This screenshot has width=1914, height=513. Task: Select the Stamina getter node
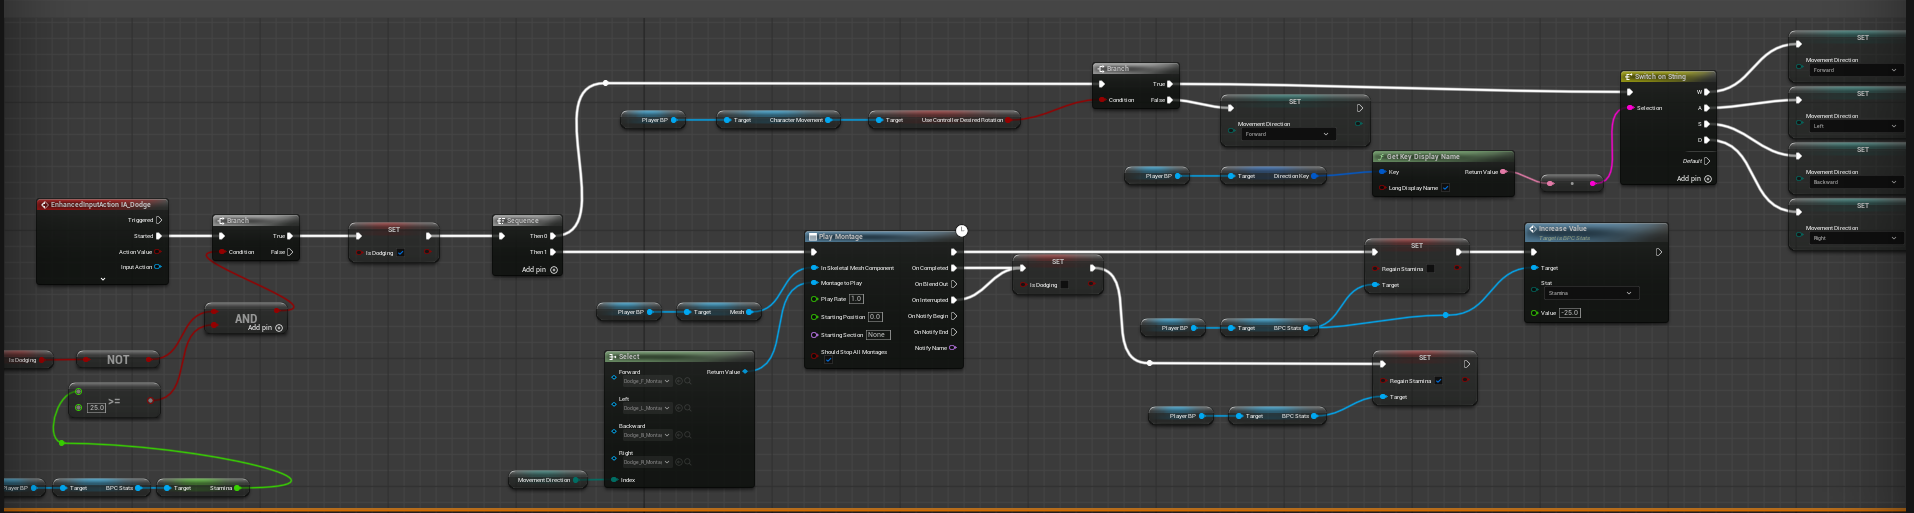click(x=203, y=488)
